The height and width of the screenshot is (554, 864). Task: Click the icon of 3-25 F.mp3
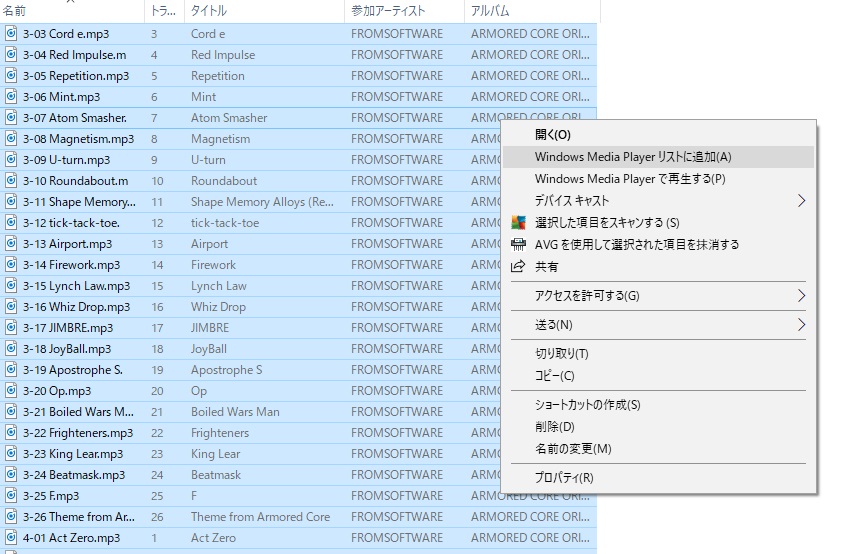click(10, 496)
